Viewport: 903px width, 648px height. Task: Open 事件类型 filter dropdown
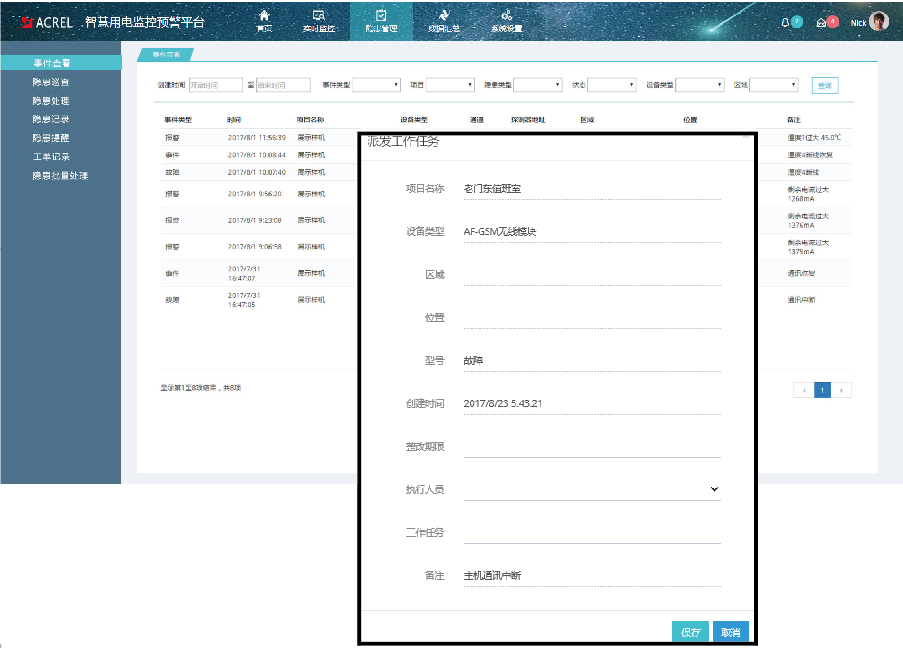[x=376, y=85]
